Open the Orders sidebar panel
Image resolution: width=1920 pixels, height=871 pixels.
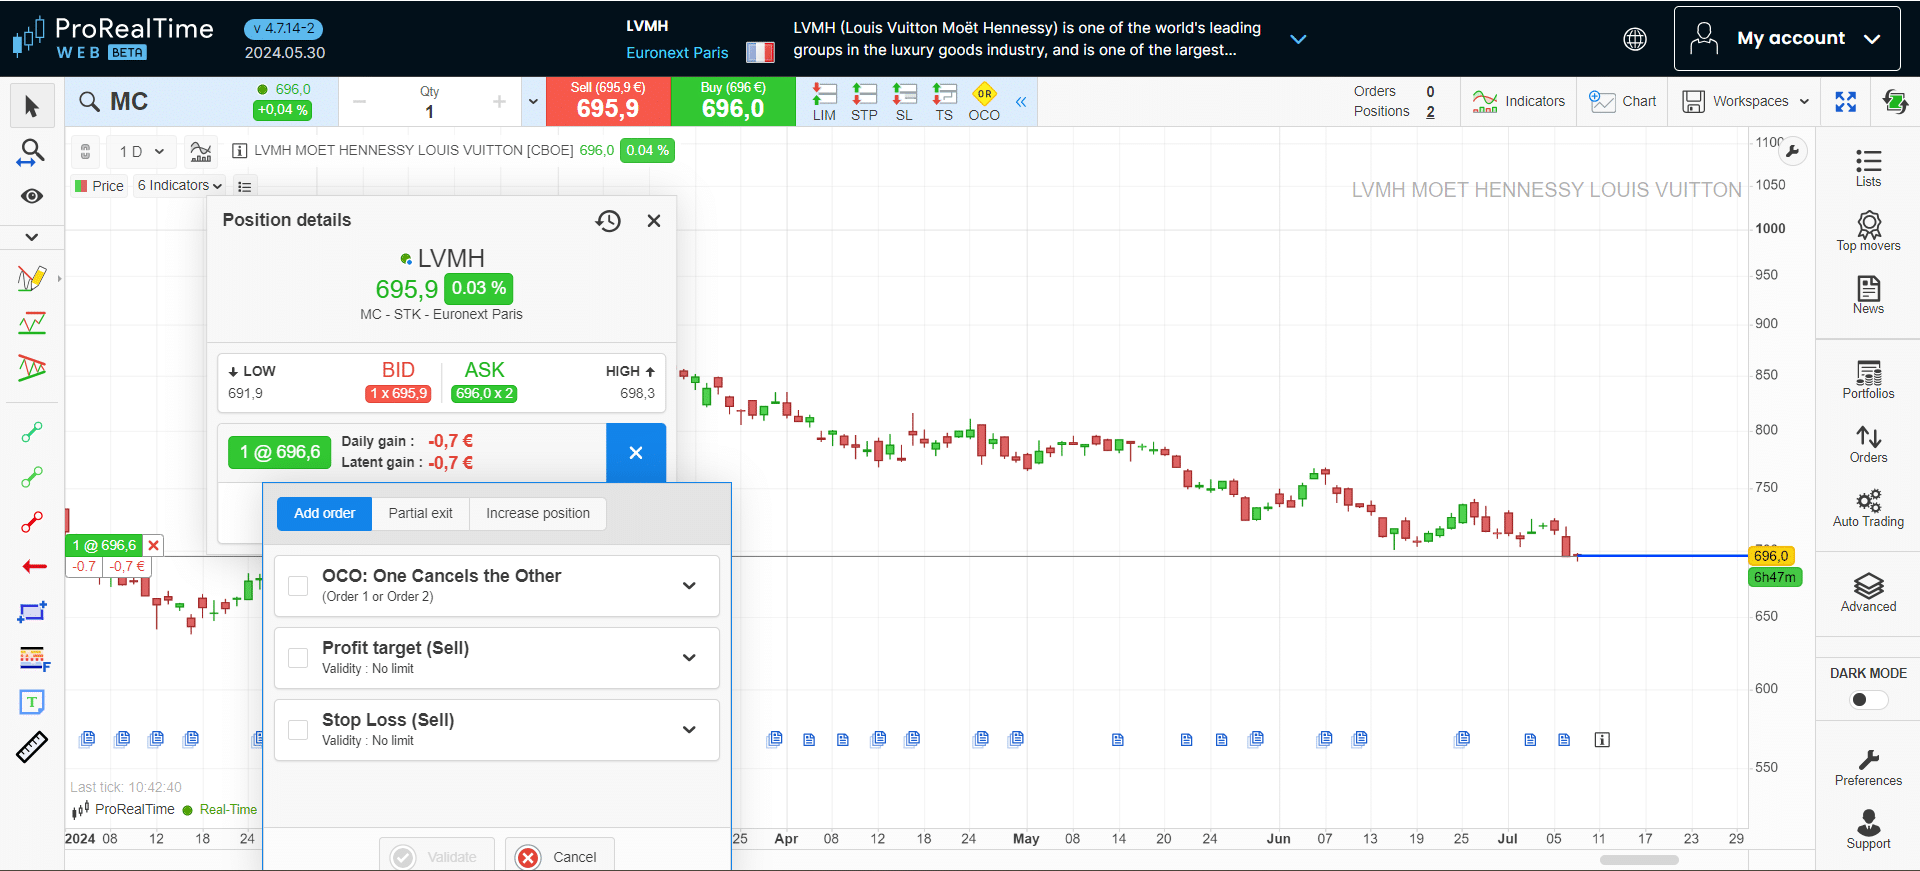pyautogui.click(x=1868, y=444)
